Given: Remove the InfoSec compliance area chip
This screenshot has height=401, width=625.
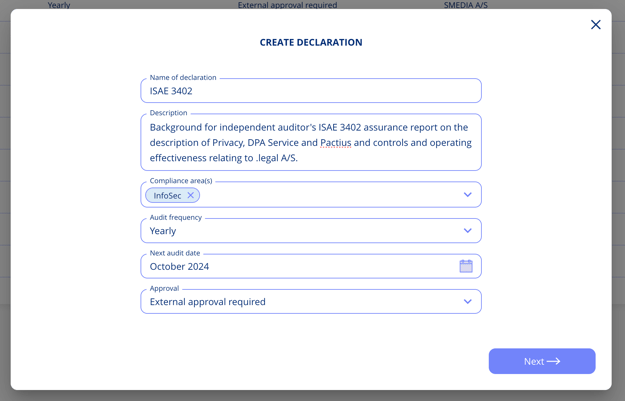Looking at the screenshot, I should [190, 196].
